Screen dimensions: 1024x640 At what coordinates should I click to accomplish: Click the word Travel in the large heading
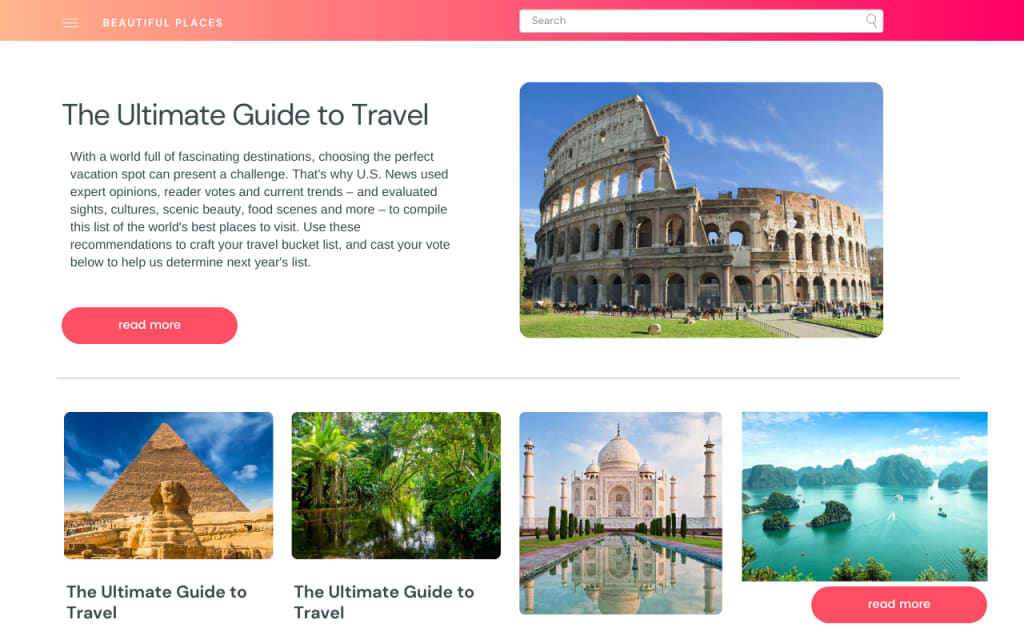[x=390, y=115]
